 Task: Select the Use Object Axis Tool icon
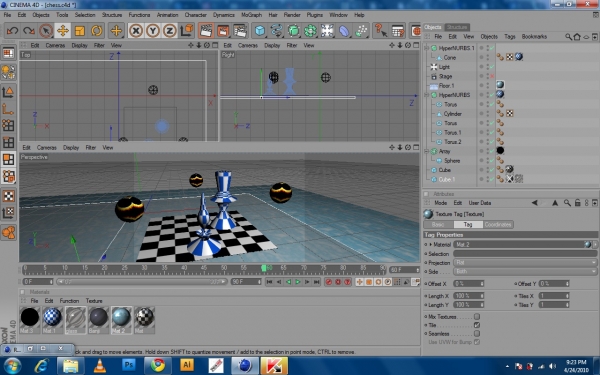tap(8, 109)
